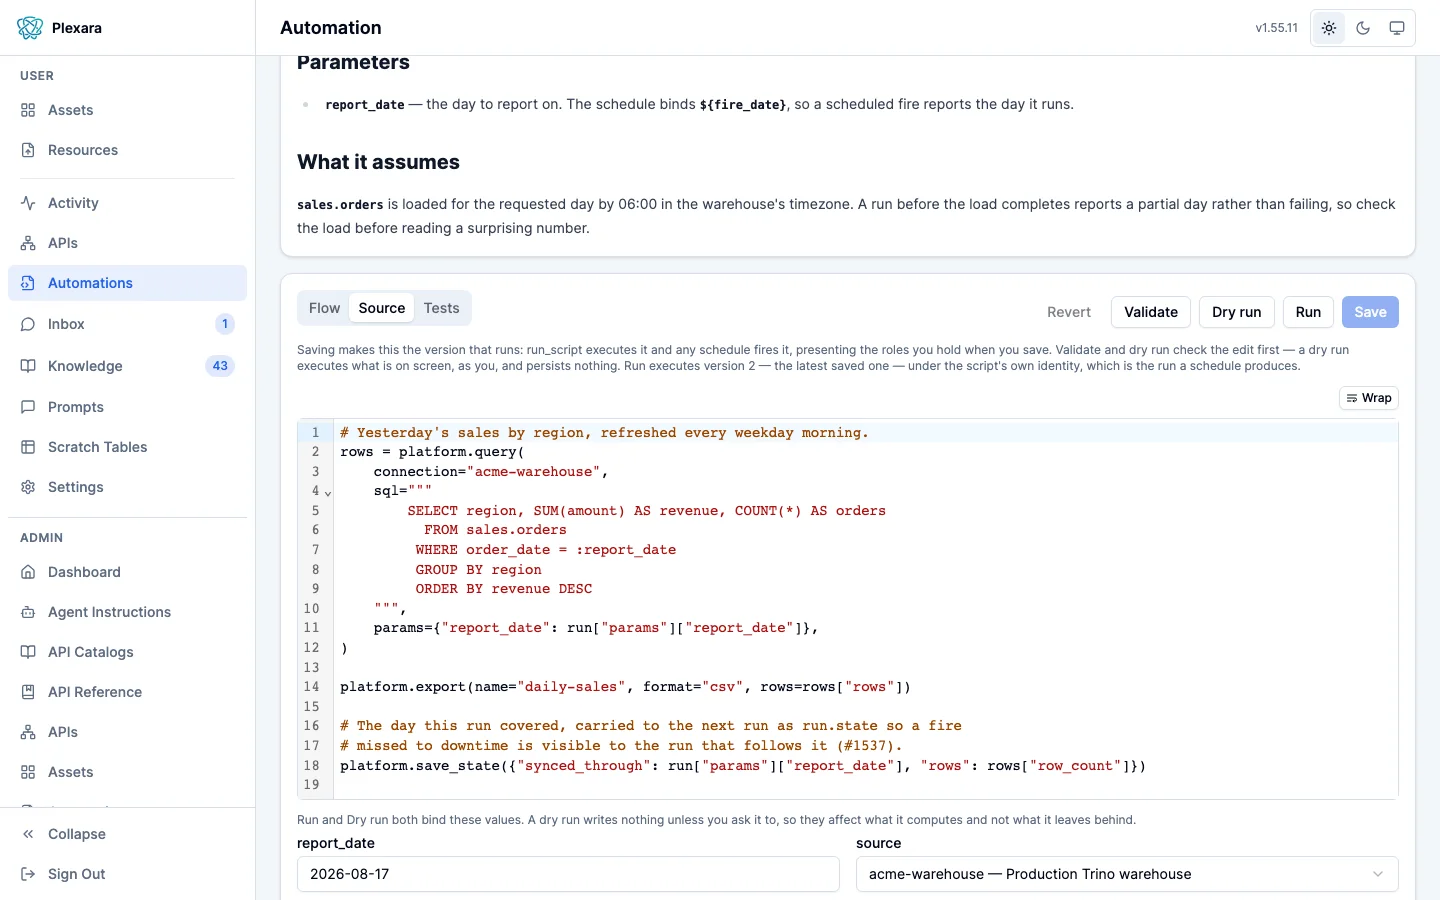1440x900 pixels.
Task: Click the Automations script icon
Action: coord(28,283)
